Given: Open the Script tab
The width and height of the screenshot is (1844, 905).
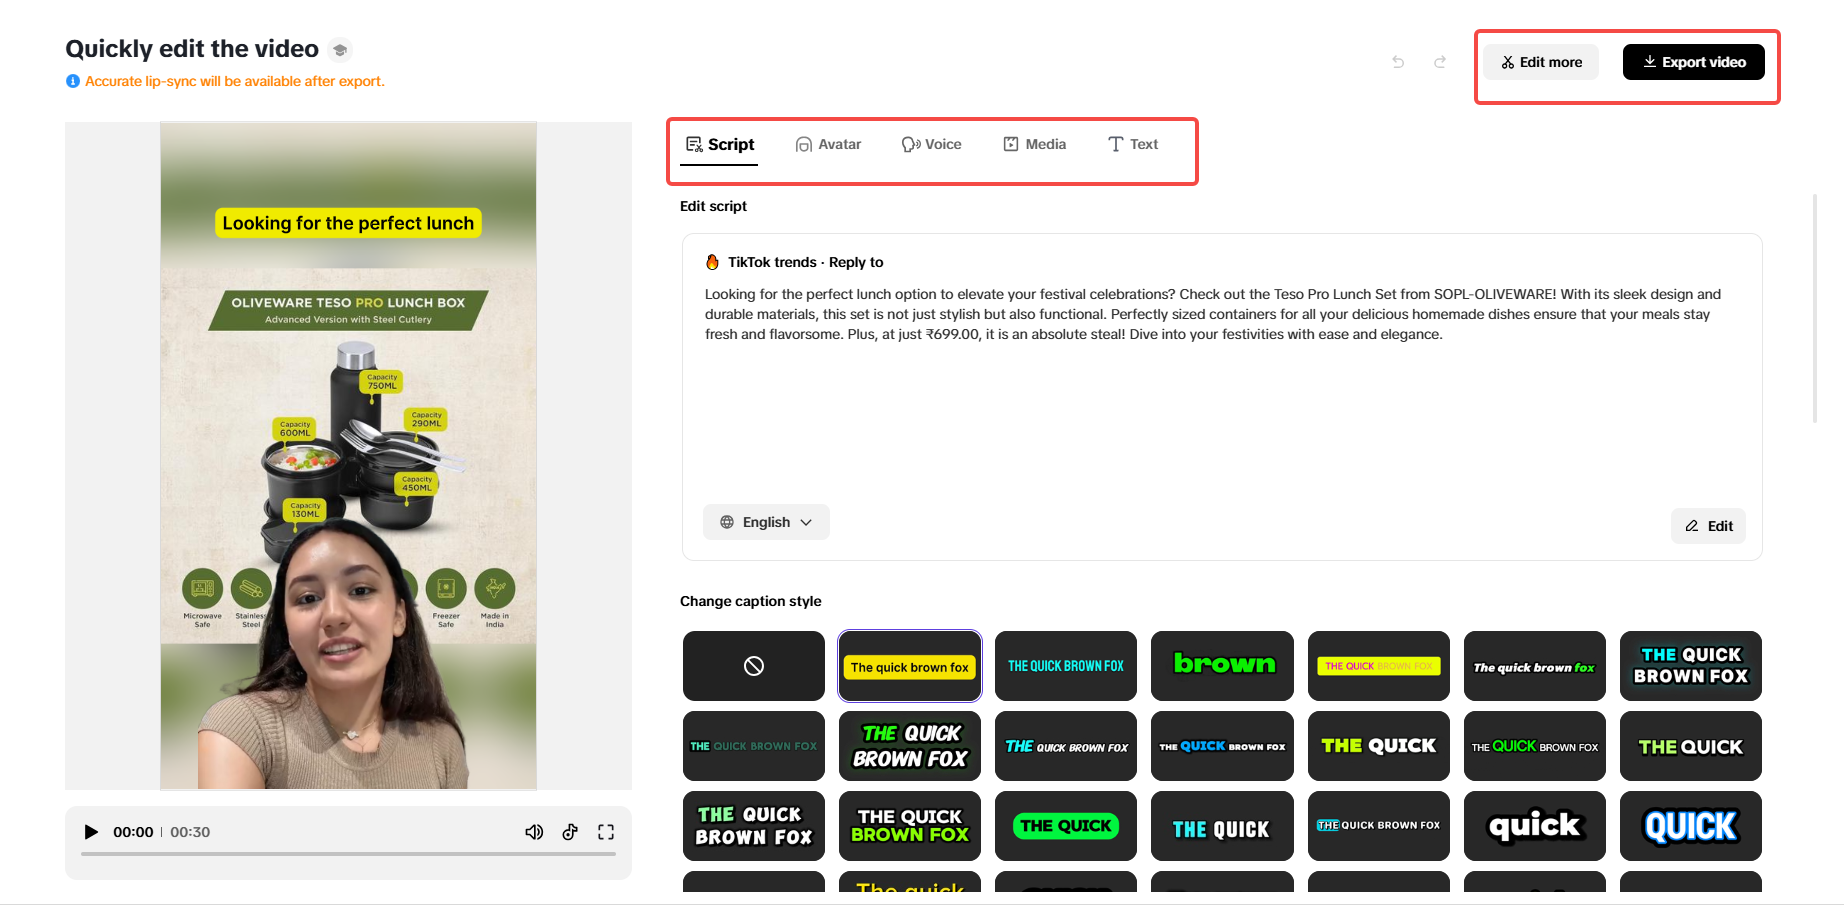Looking at the screenshot, I should pos(720,145).
